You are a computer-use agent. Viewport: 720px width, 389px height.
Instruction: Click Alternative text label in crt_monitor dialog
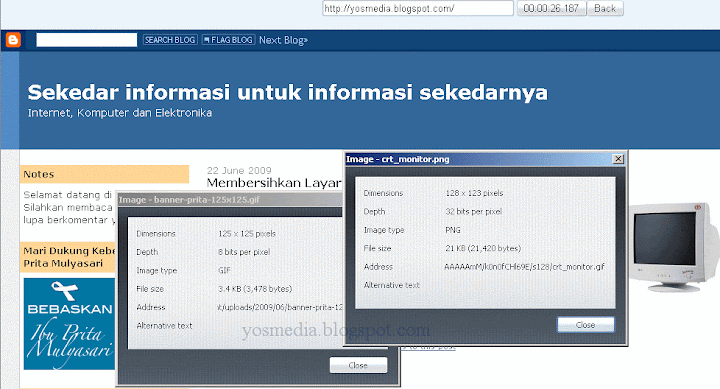point(391,285)
